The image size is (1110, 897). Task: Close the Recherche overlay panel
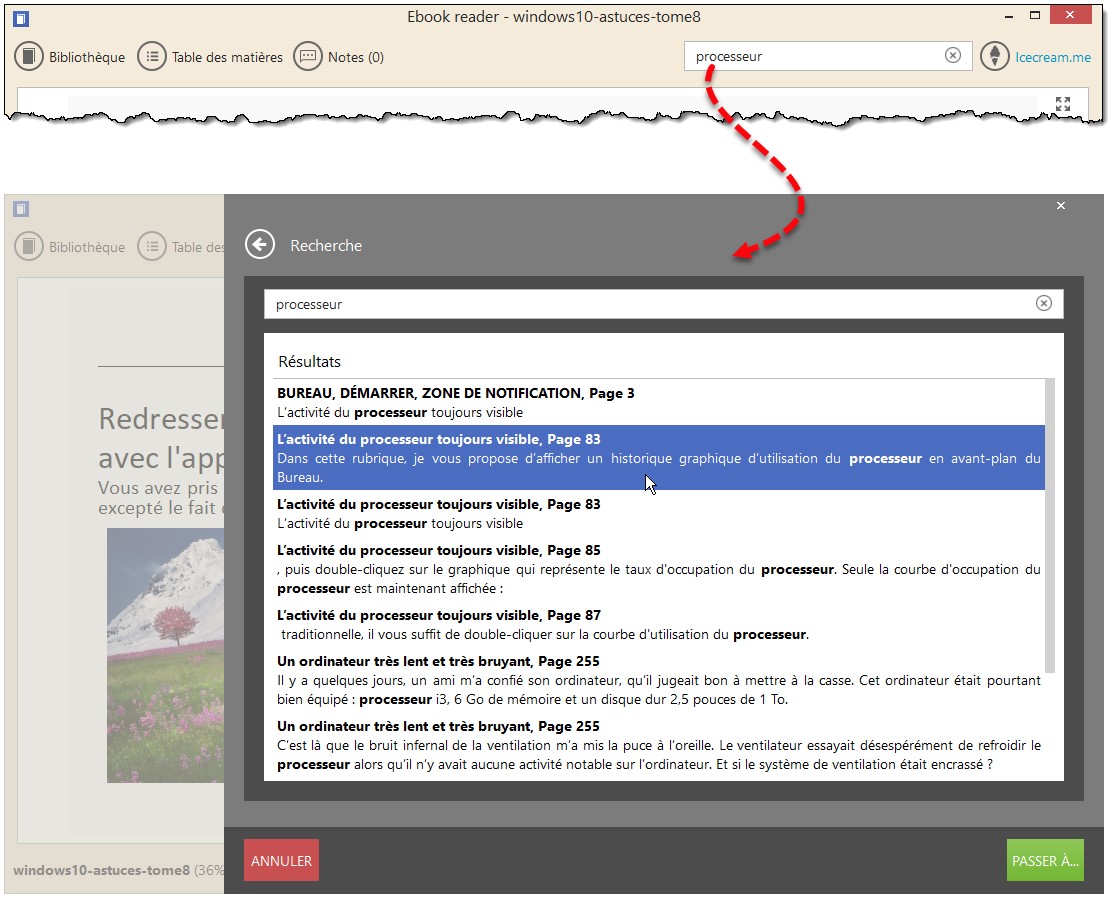point(1061,206)
